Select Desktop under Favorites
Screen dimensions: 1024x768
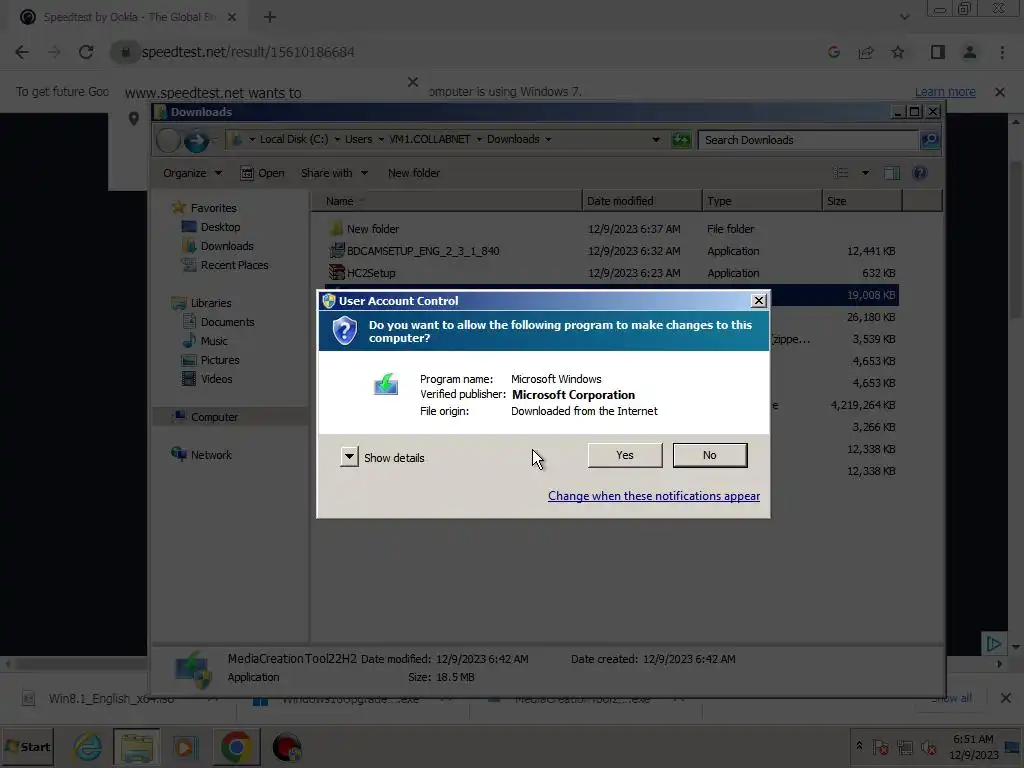[211, 227]
